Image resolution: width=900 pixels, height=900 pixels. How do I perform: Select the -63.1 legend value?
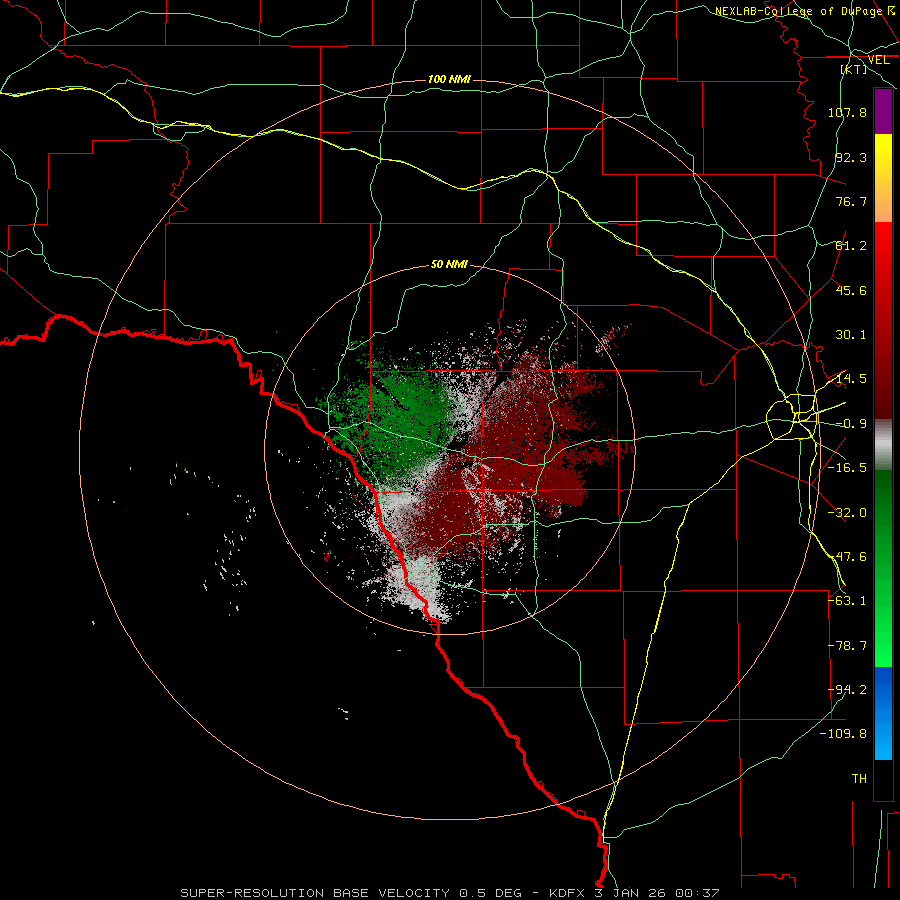[x=847, y=601]
